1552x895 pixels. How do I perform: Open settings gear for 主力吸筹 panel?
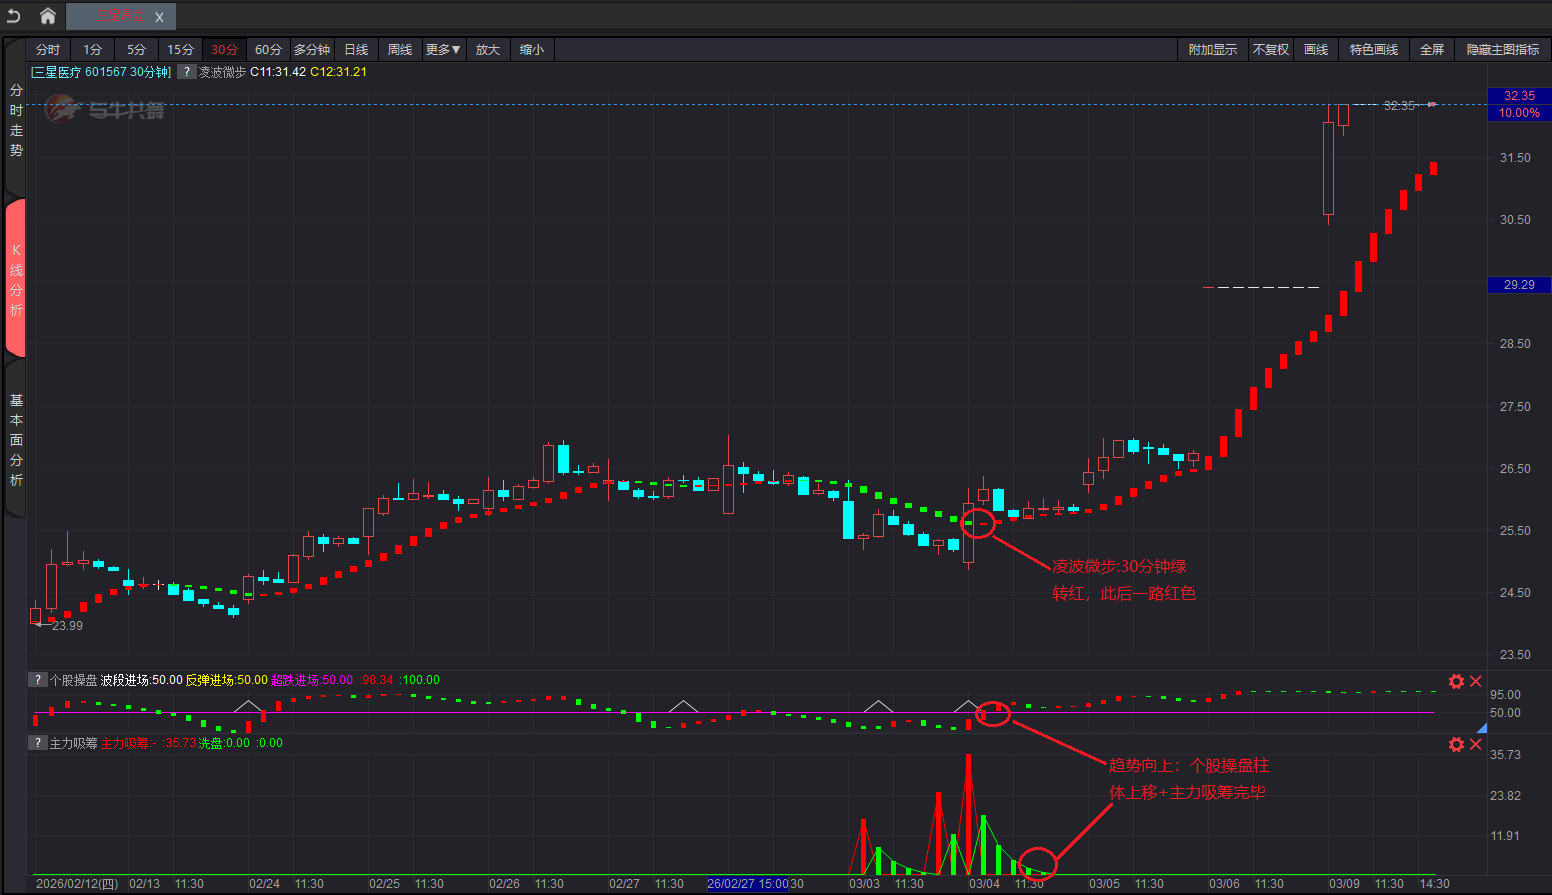(x=1456, y=744)
